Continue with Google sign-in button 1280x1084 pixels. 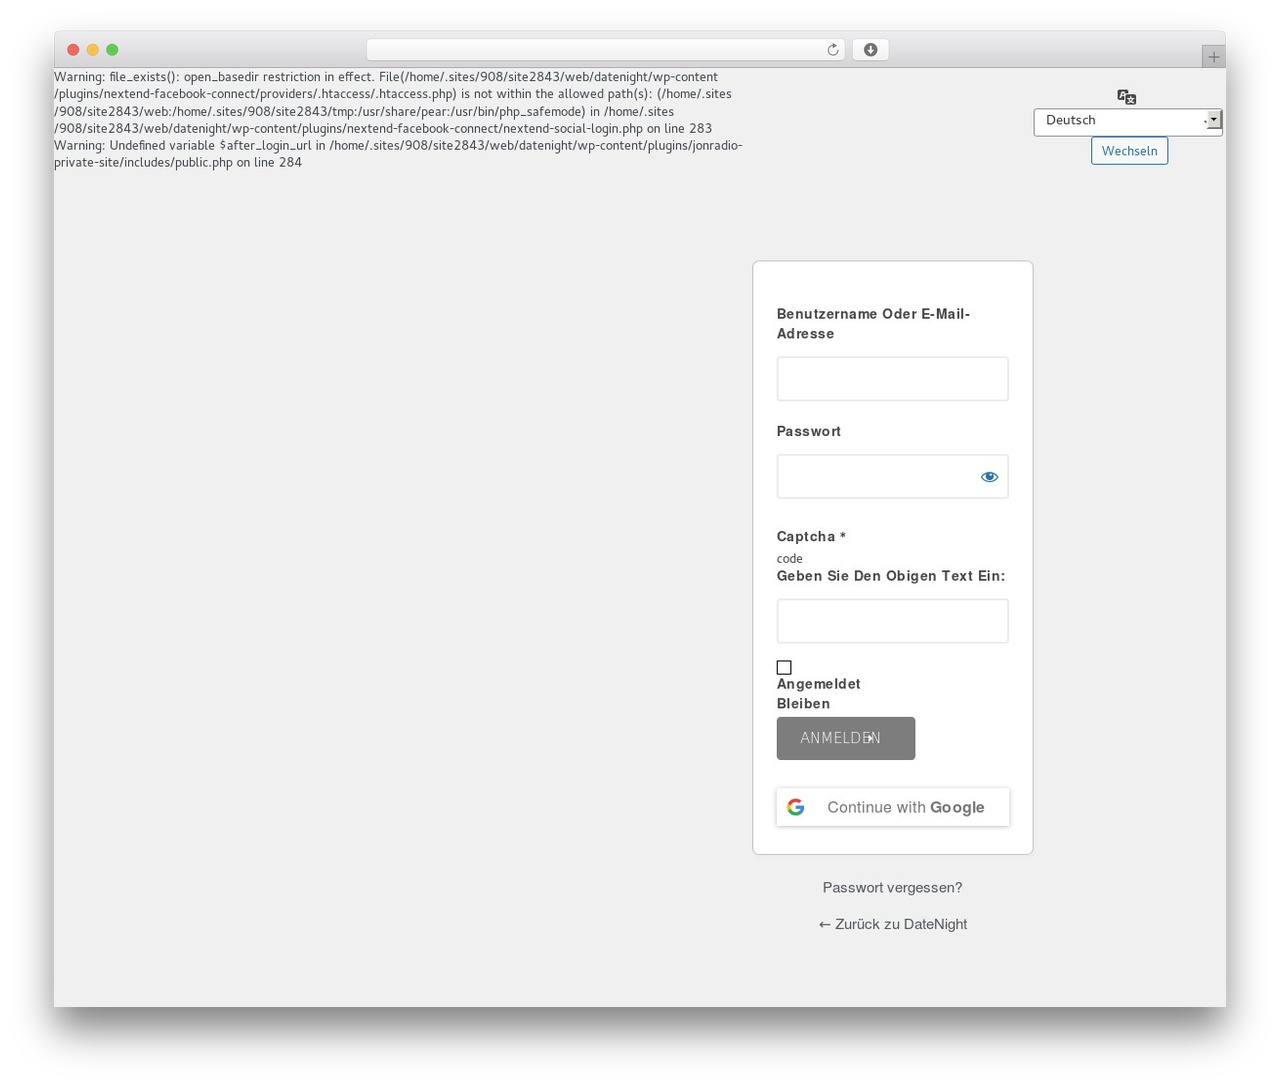click(x=893, y=807)
